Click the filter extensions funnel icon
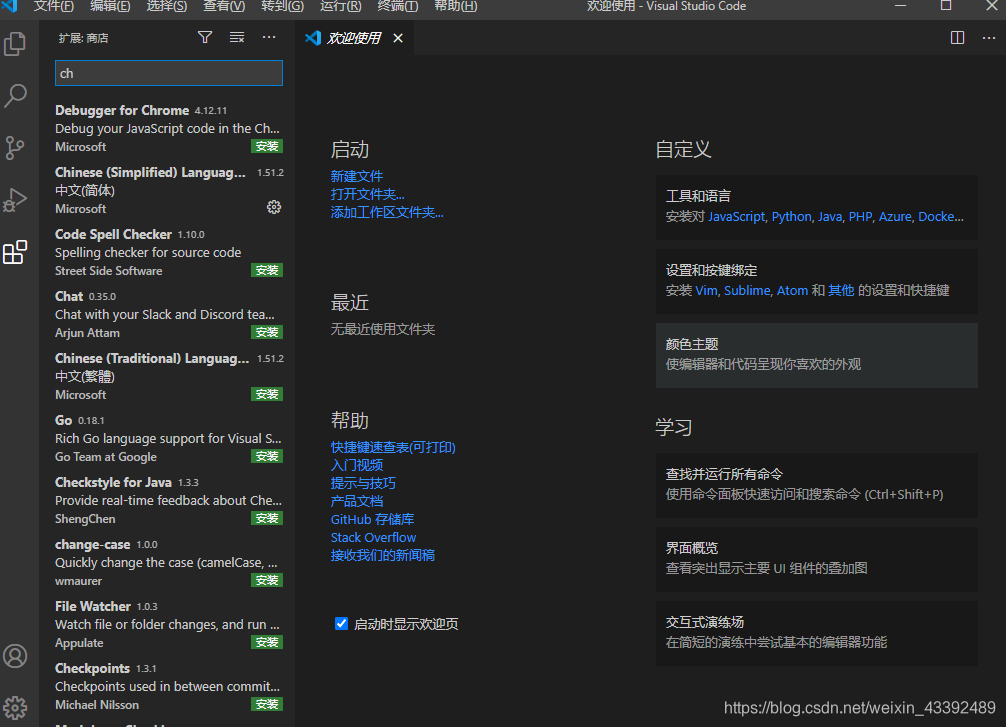 pos(205,37)
